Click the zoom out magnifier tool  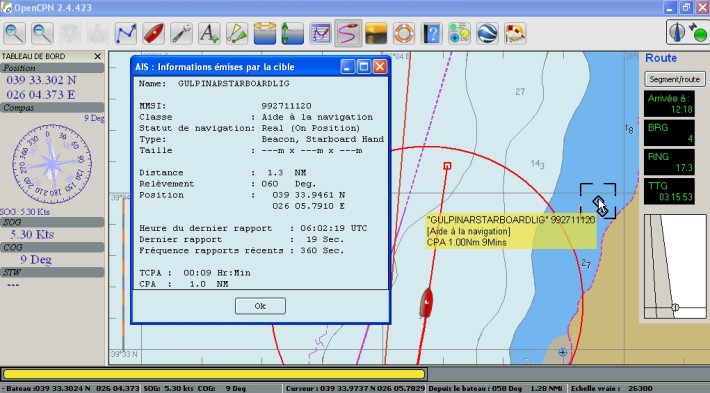click(x=42, y=33)
